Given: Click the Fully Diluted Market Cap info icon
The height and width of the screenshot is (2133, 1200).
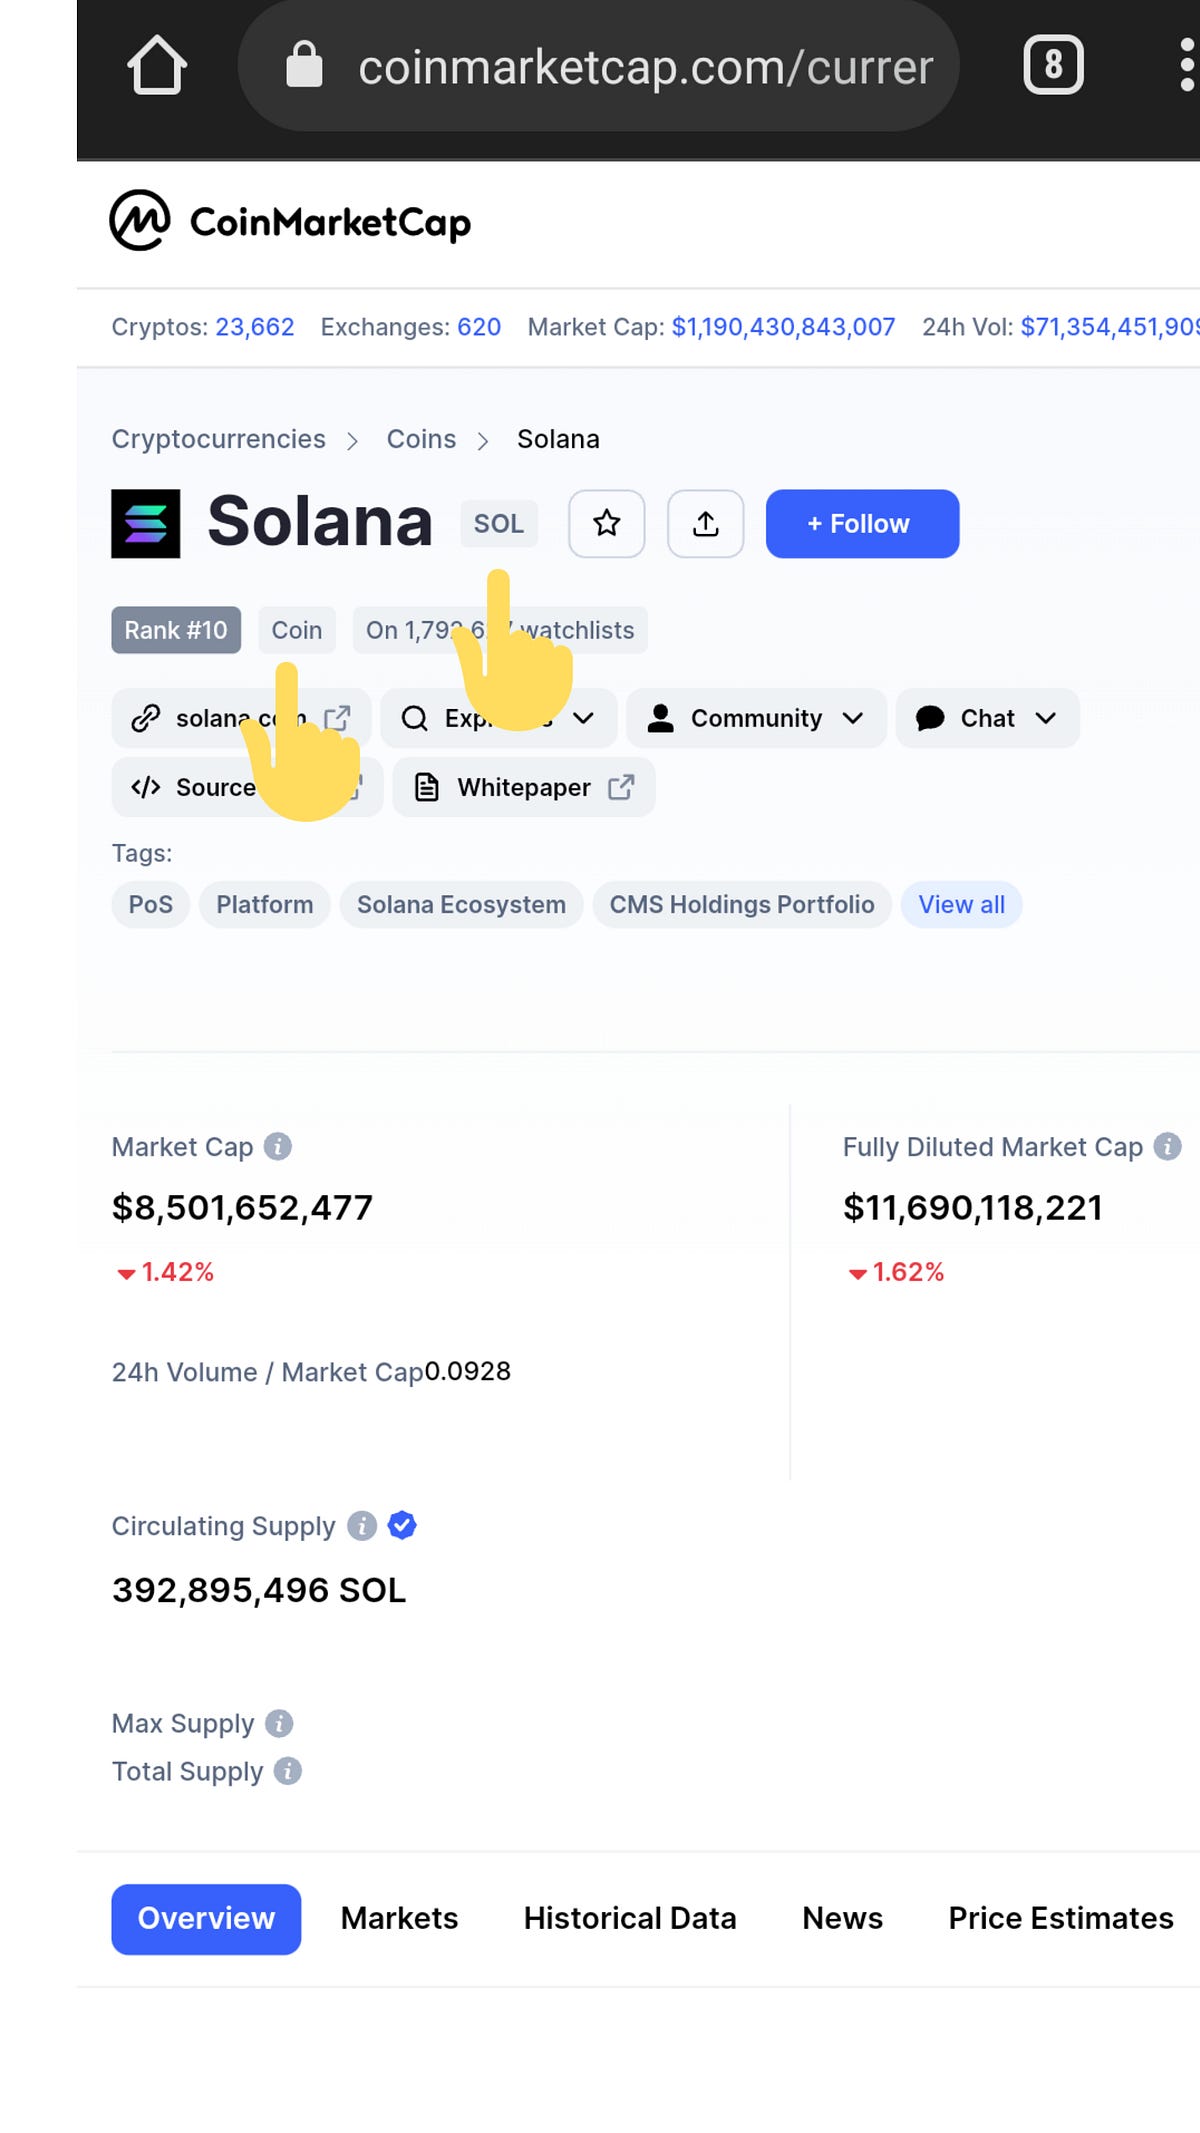Looking at the screenshot, I should pos(1167,1146).
